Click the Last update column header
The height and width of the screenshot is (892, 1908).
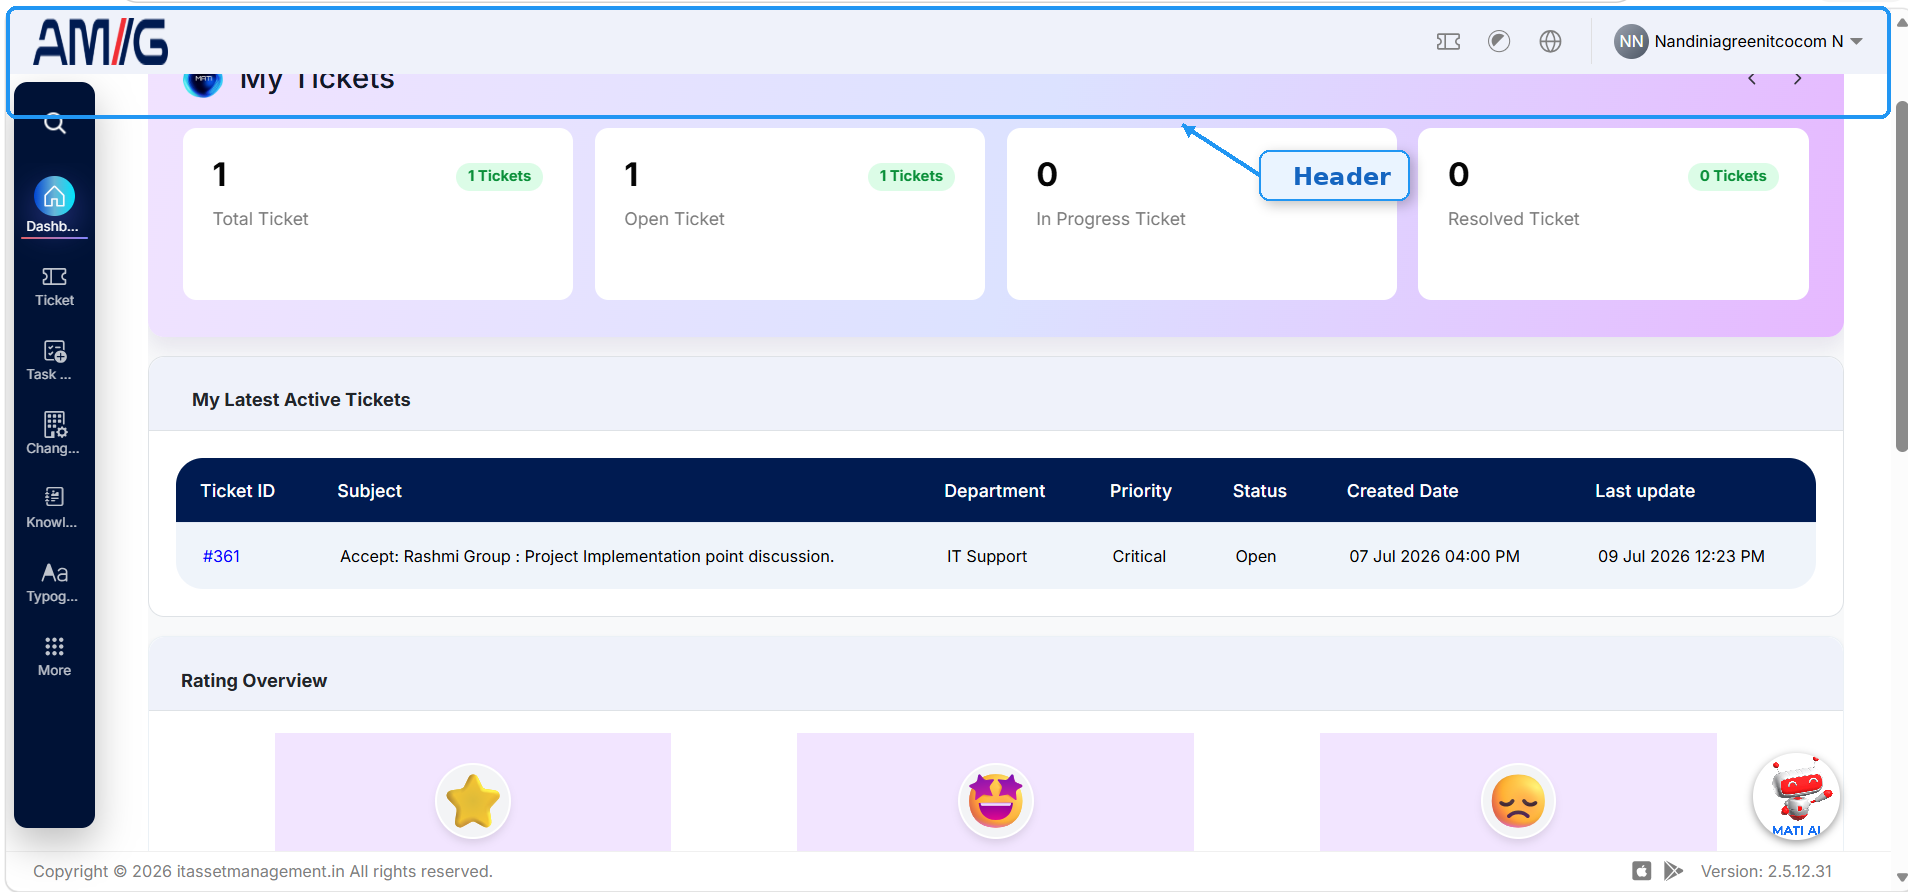point(1644,491)
